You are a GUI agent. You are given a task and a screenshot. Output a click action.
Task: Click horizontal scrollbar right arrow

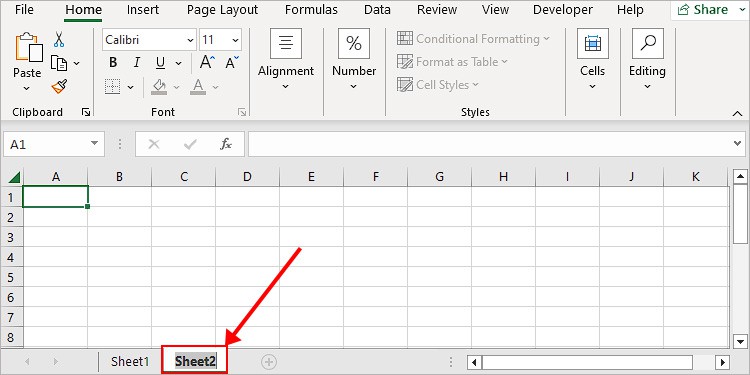(x=723, y=363)
